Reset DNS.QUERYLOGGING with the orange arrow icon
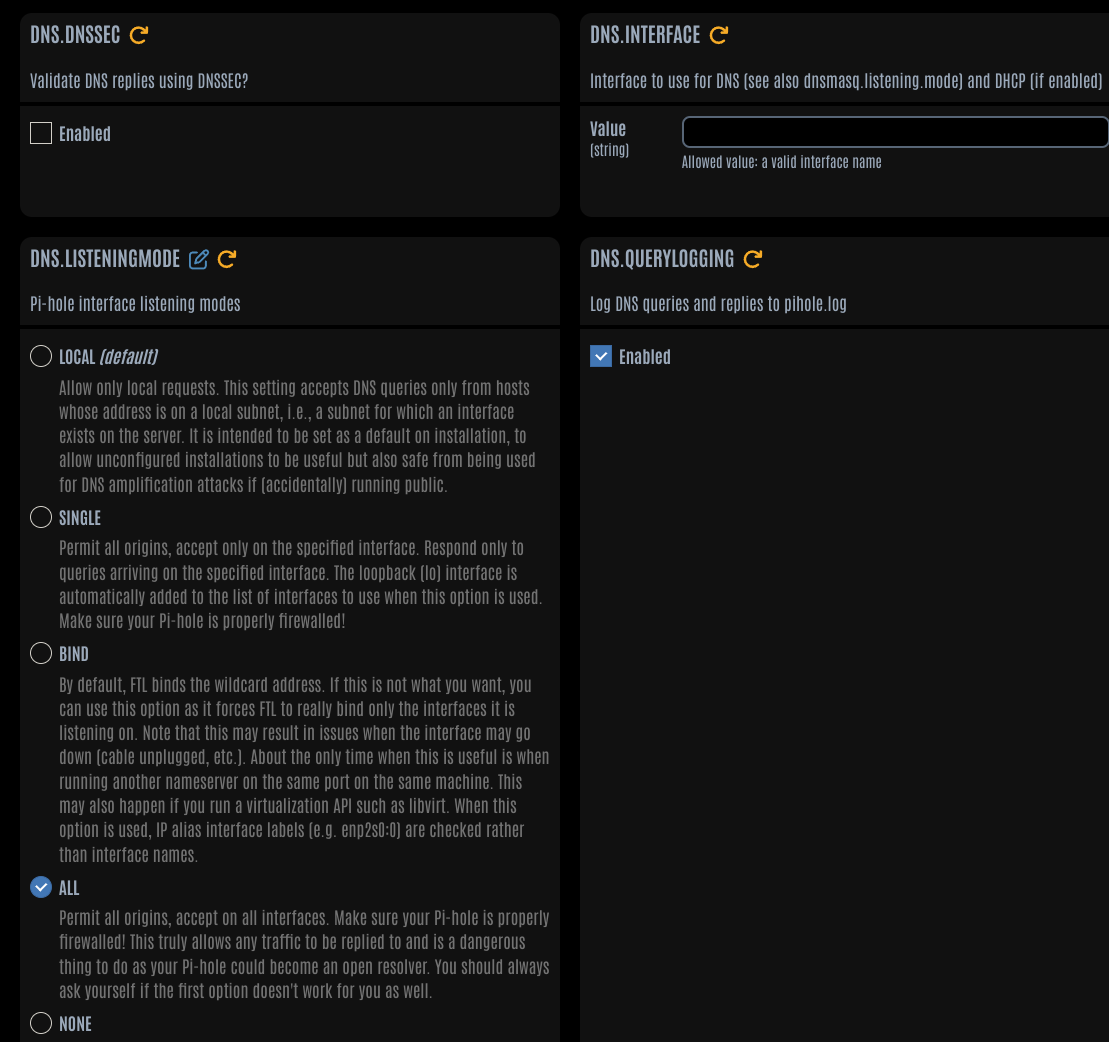This screenshot has height=1042, width=1109. pos(753,259)
